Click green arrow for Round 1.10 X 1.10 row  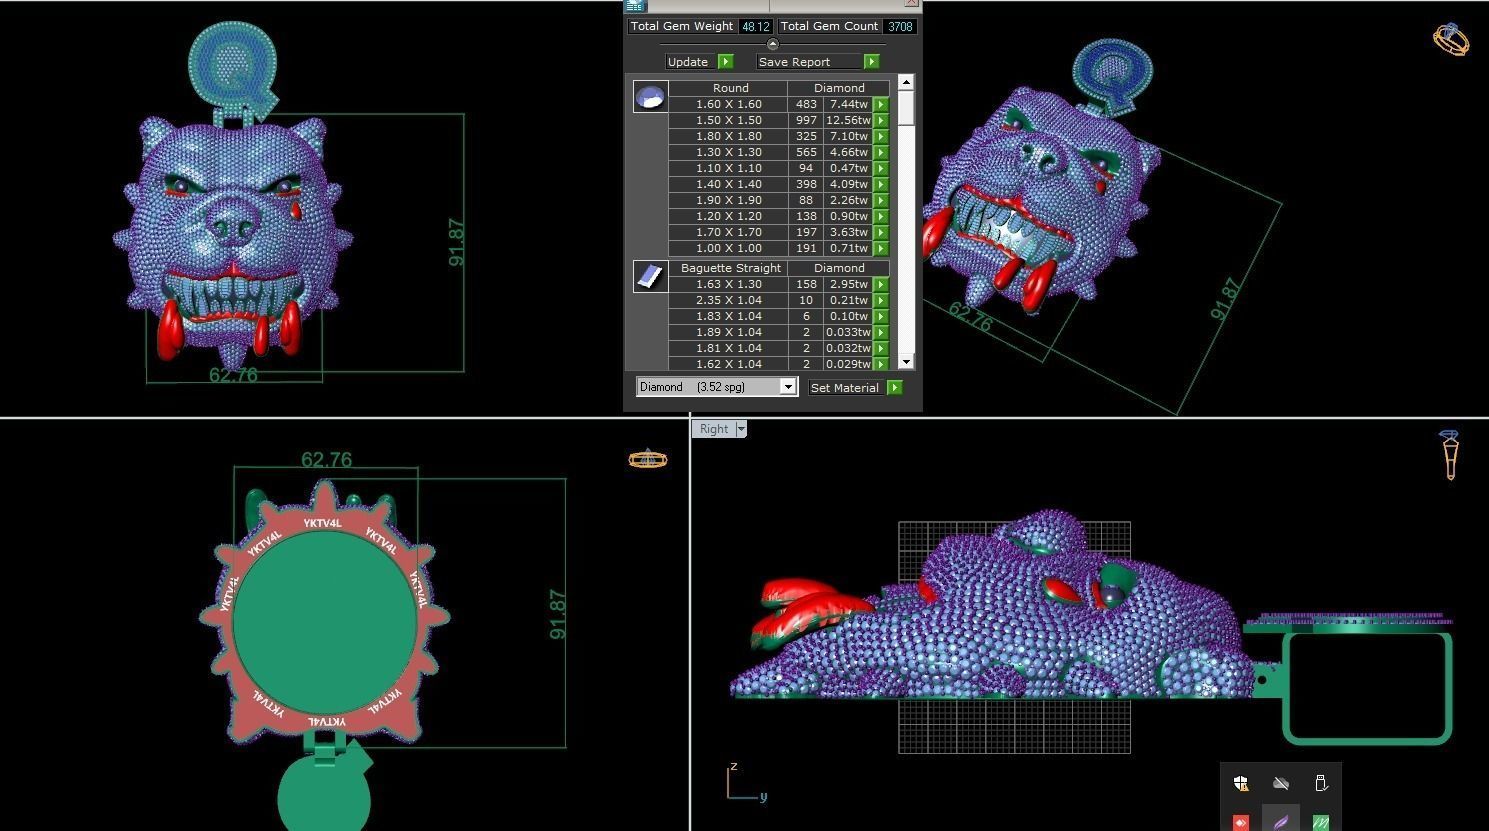[x=881, y=168]
